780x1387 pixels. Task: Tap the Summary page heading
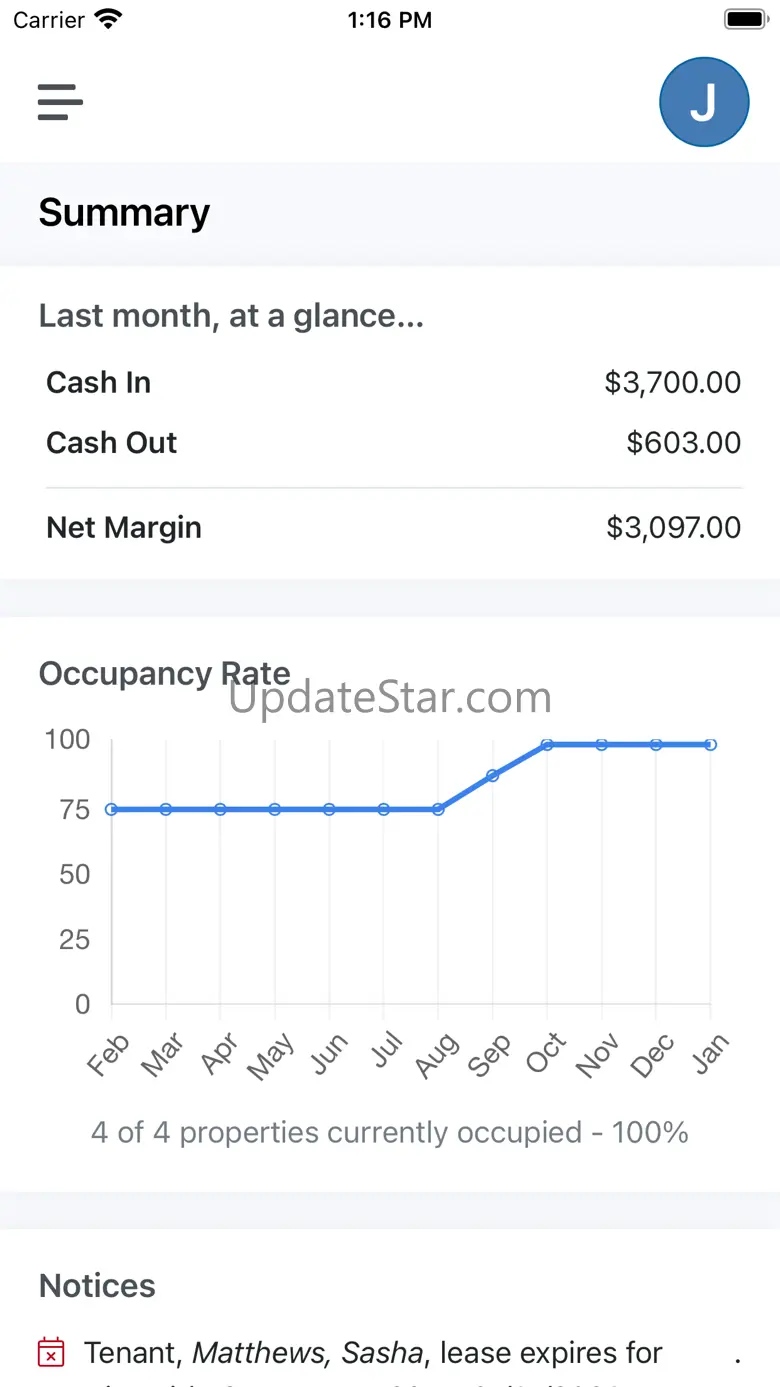coord(124,213)
